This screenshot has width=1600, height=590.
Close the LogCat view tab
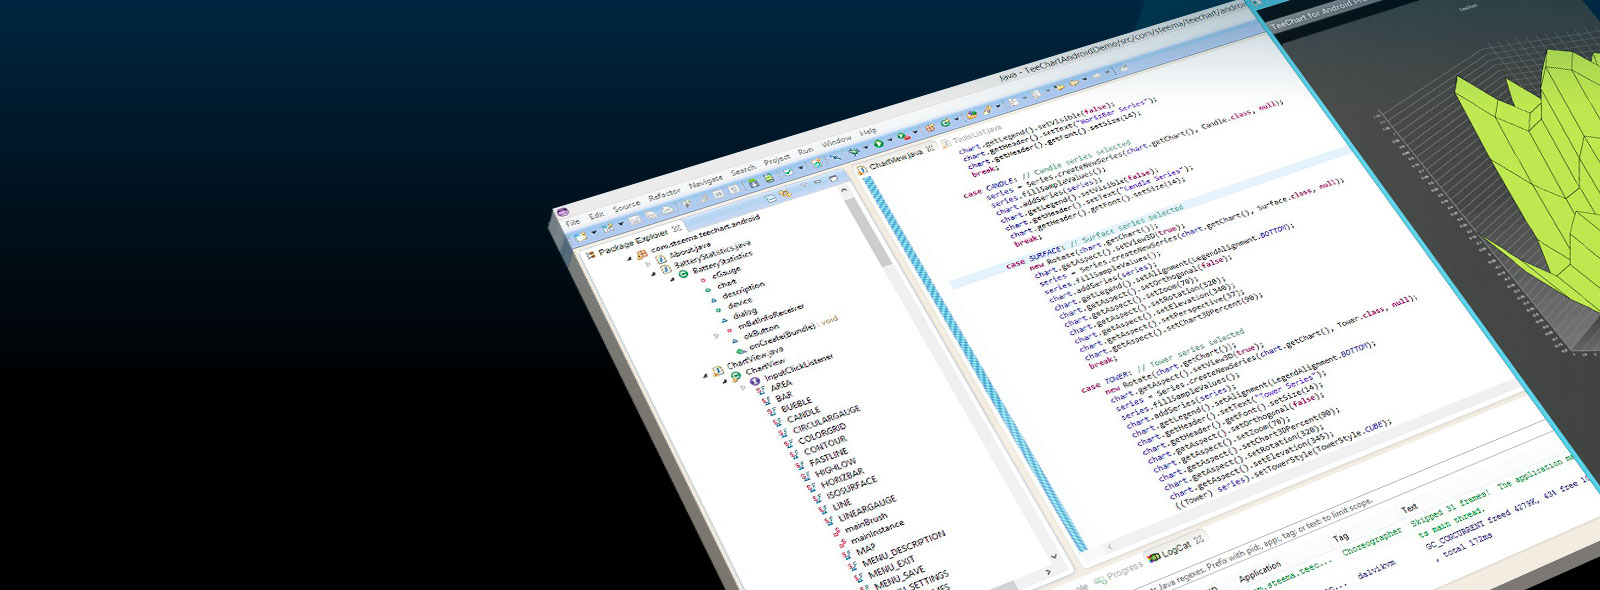(x=1198, y=539)
